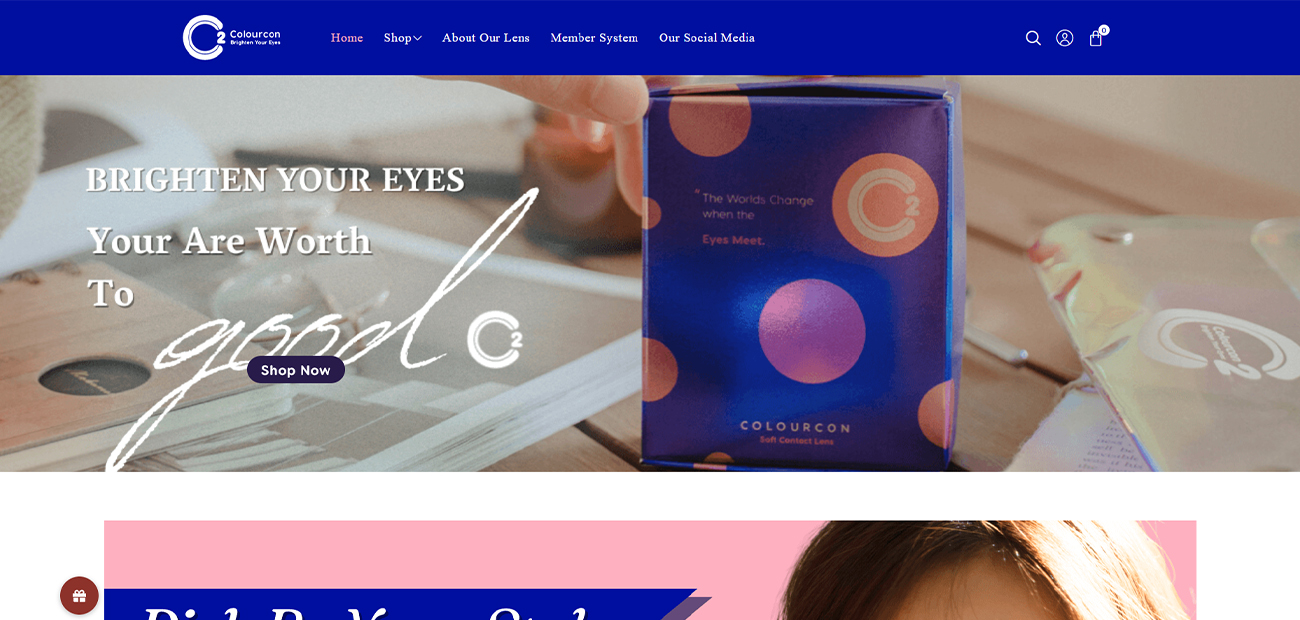The height and width of the screenshot is (620, 1300).
Task: Click the 'BRIGHTEN YOUR EYES' hero heading
Action: point(276,180)
